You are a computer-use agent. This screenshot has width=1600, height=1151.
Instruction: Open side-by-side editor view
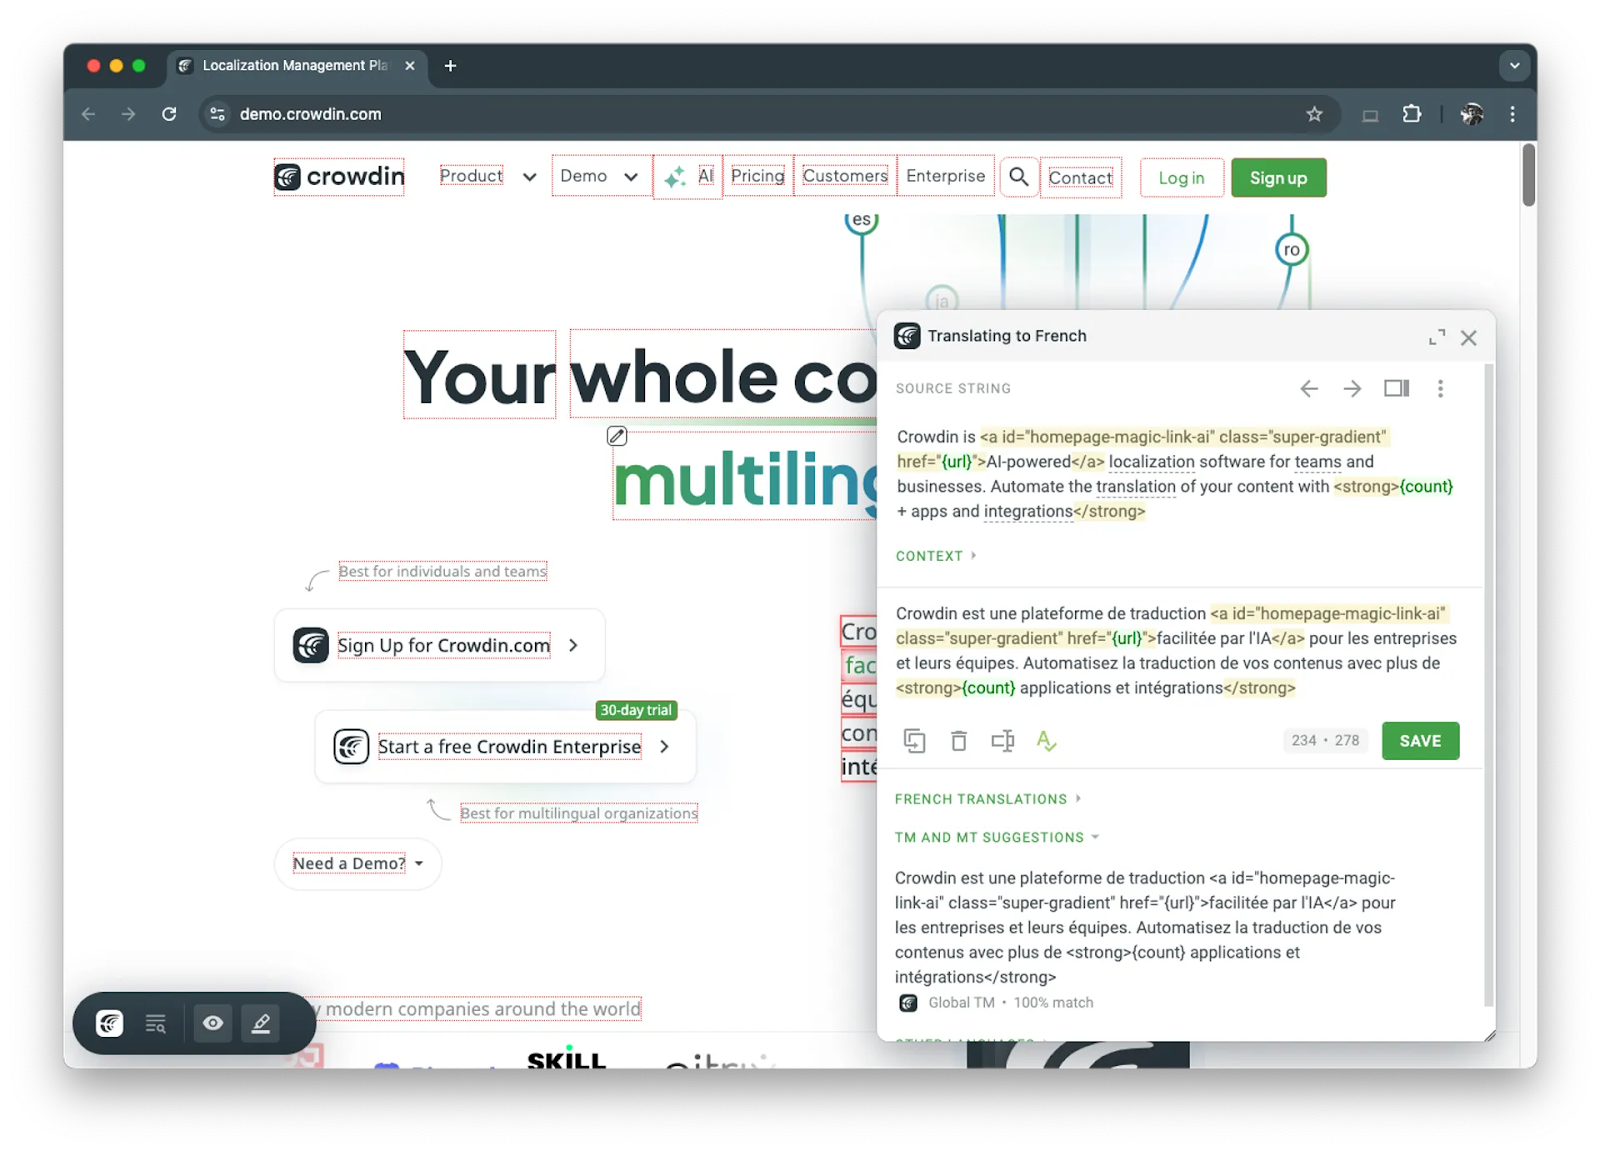click(x=1396, y=388)
